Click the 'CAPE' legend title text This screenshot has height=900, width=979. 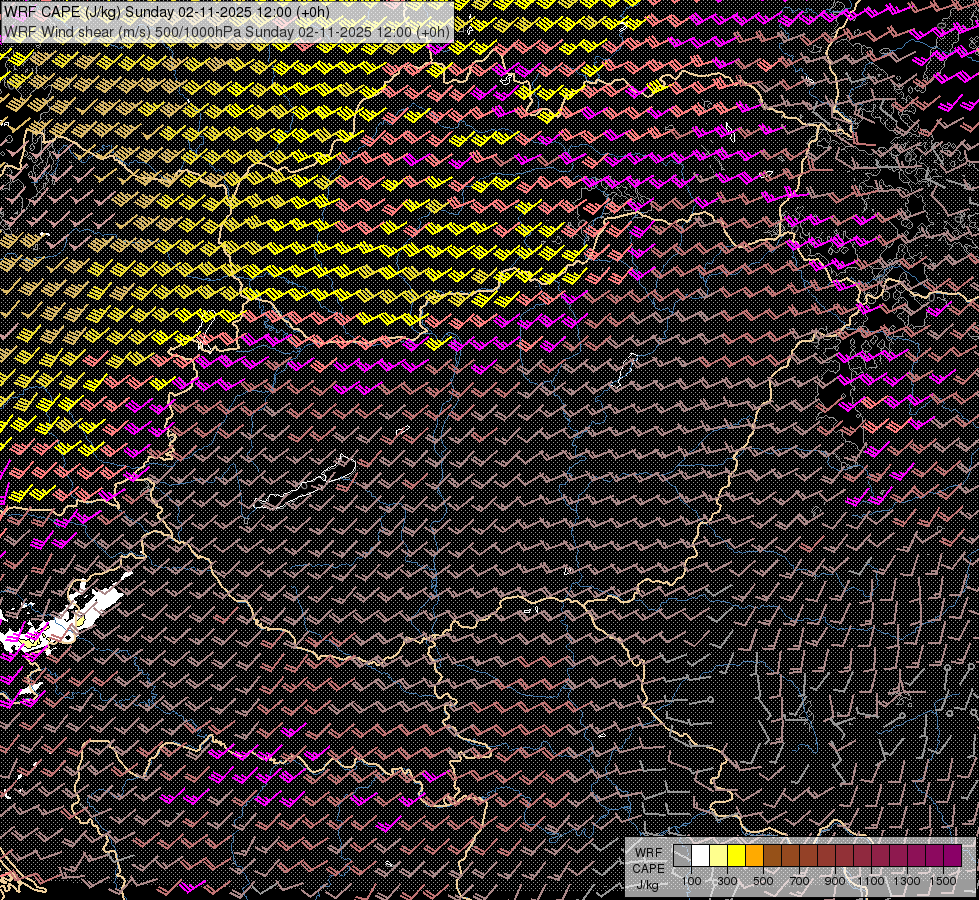click(648, 869)
